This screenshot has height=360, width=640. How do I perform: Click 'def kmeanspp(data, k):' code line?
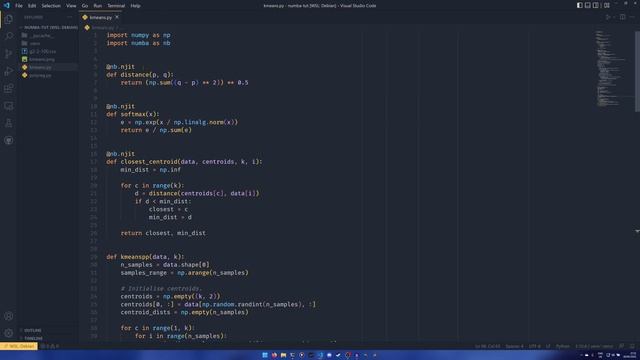145,257
